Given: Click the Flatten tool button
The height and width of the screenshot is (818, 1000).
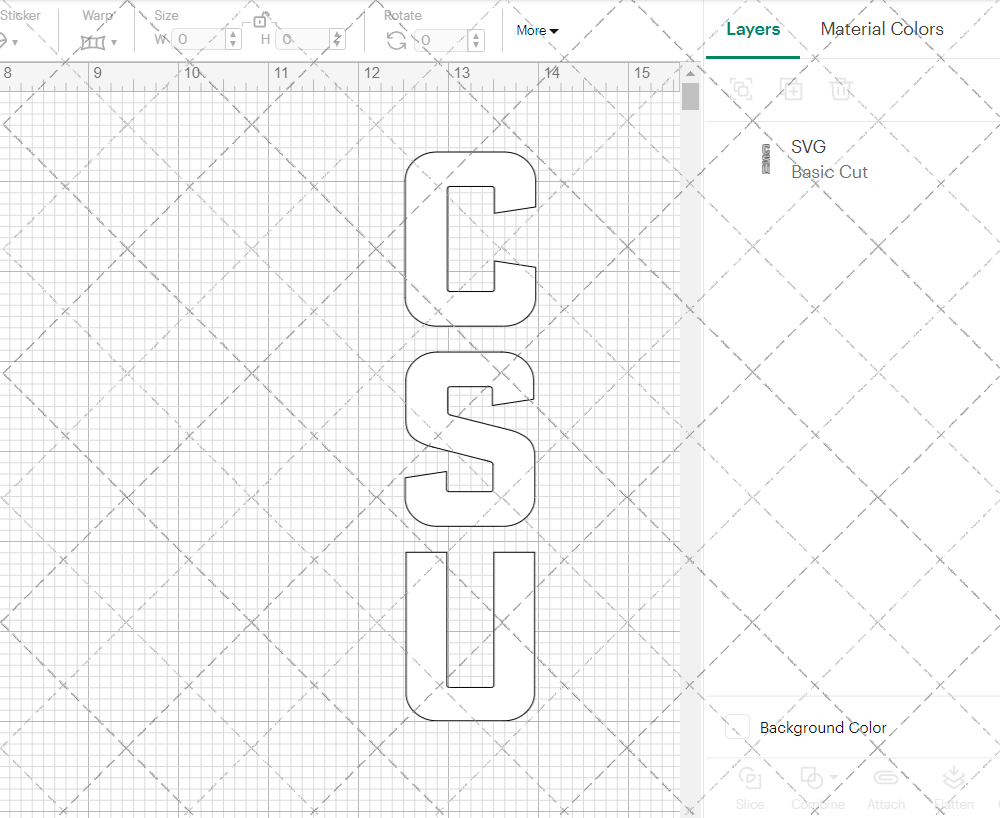Looking at the screenshot, I should pos(953,788).
